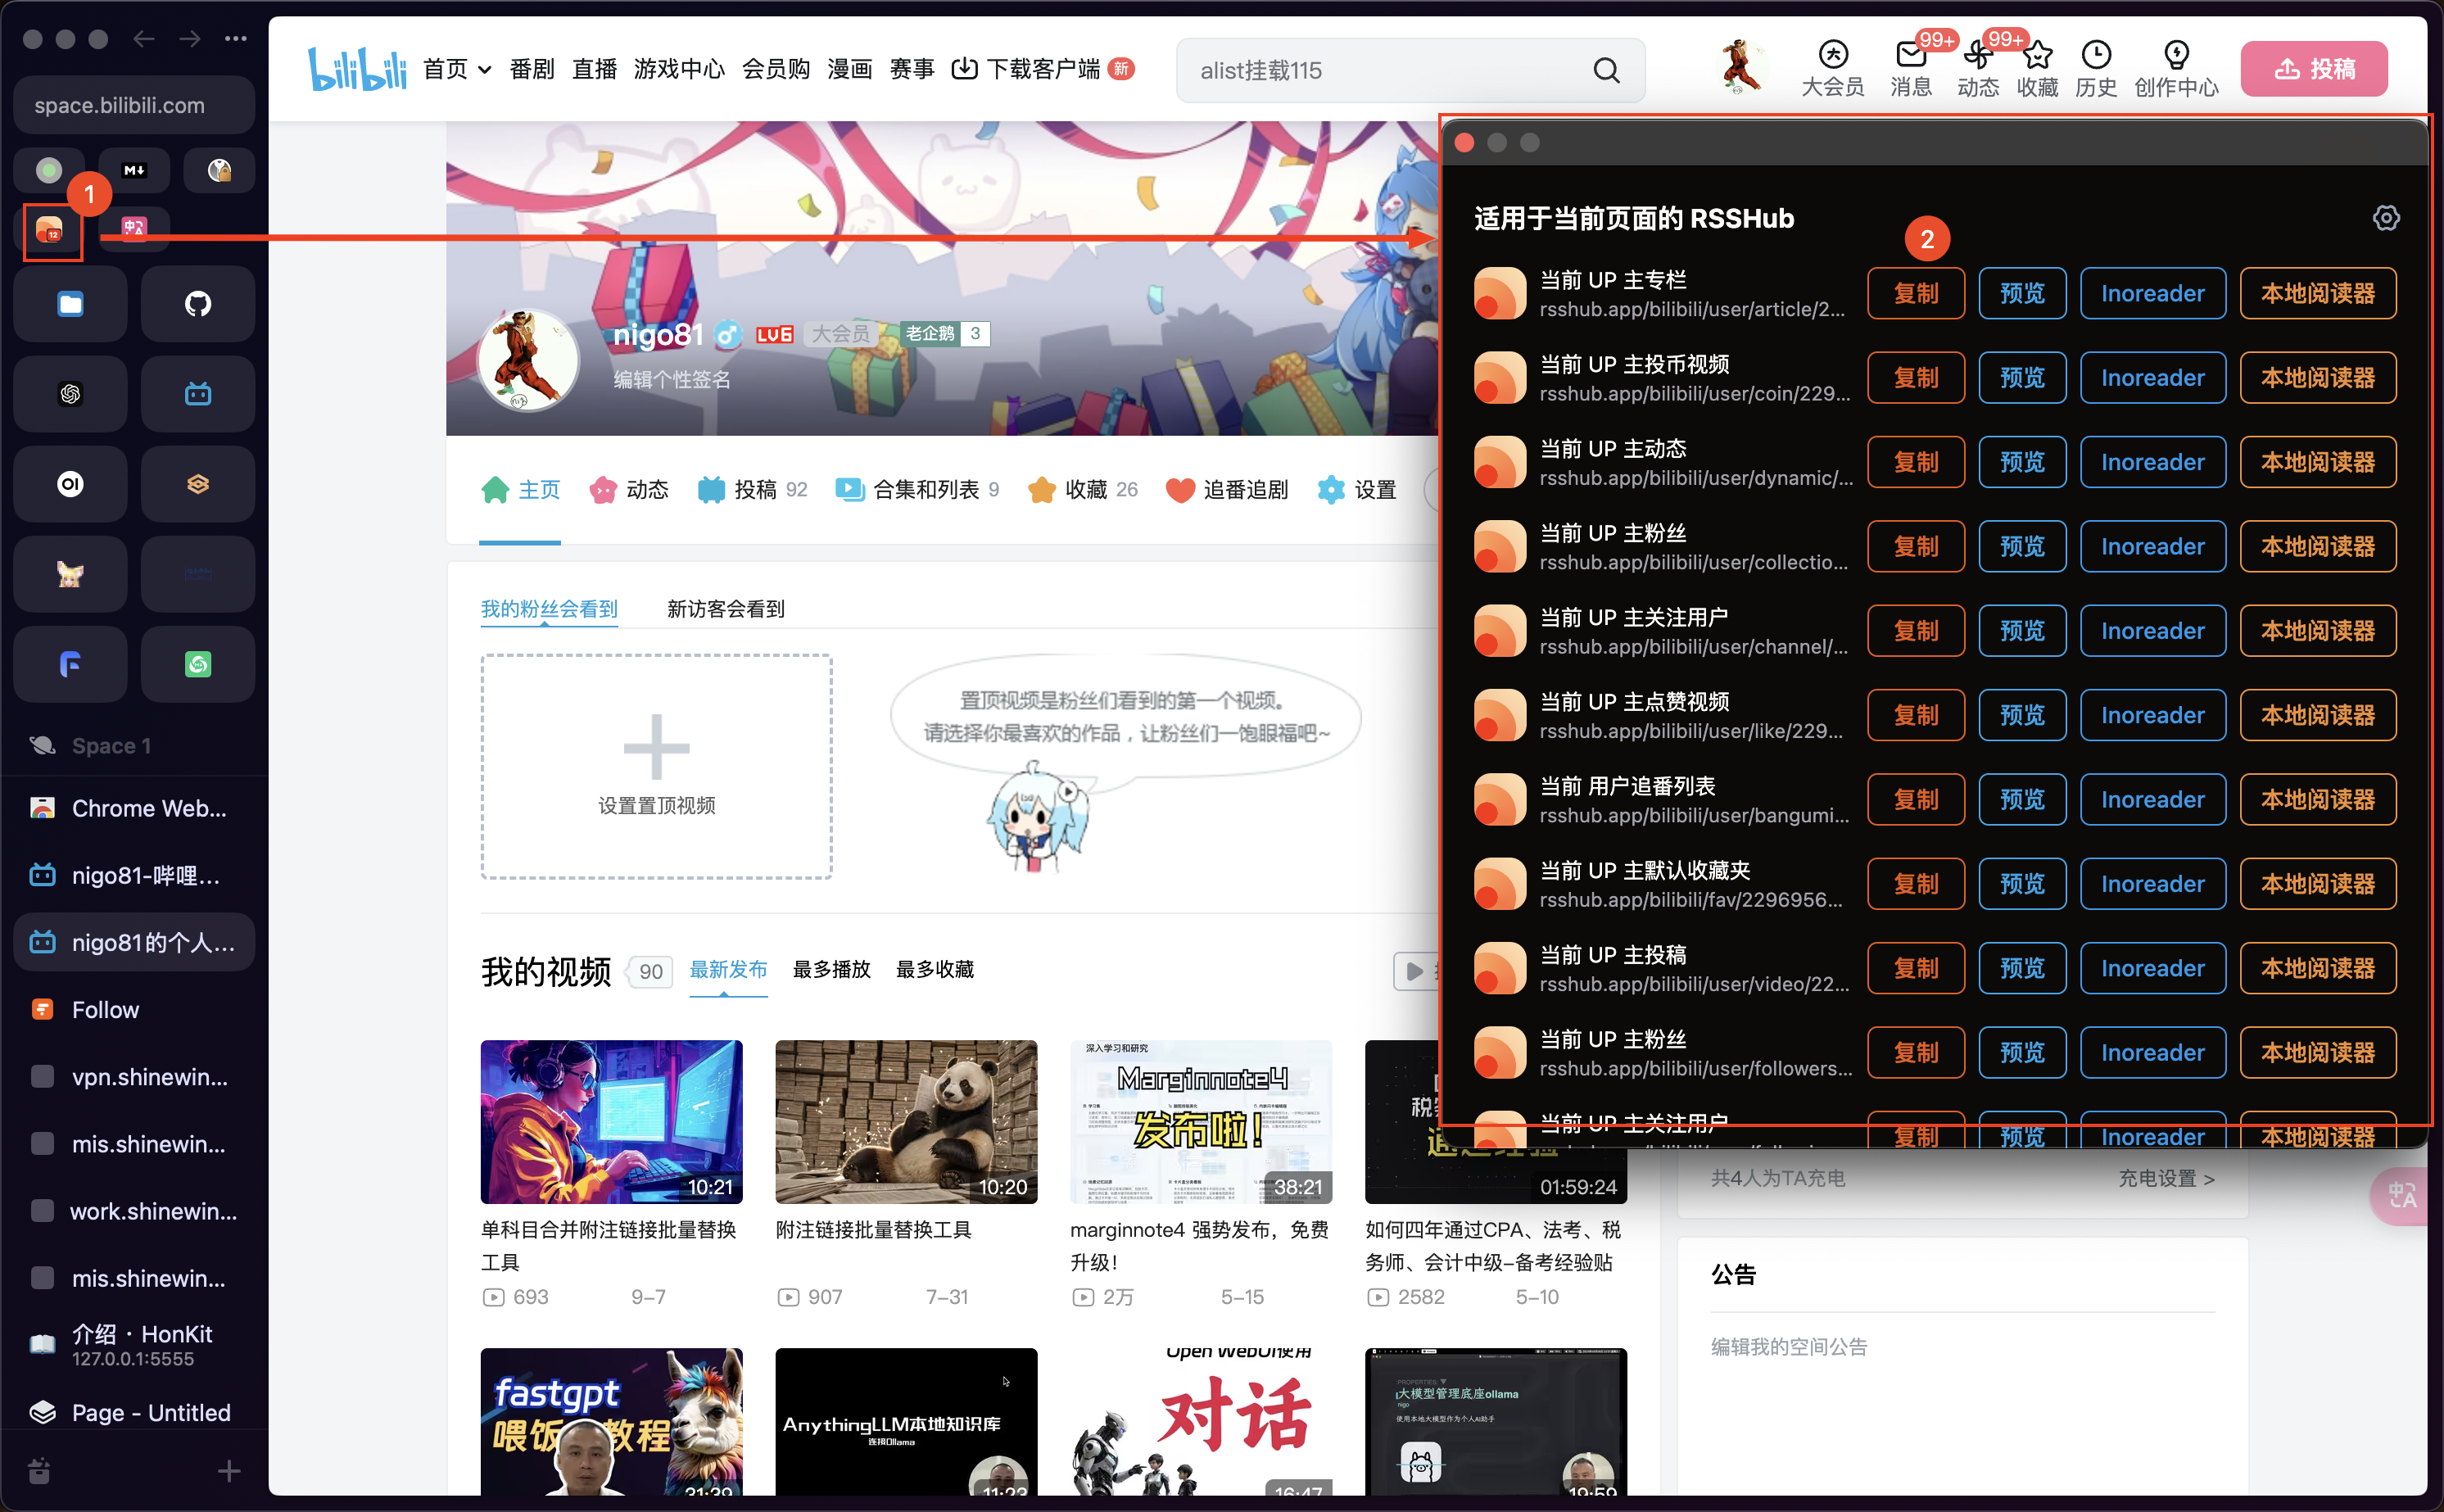Open 收藏 star icon in header
Image resolution: width=2444 pixels, height=1512 pixels.
coord(2037,69)
